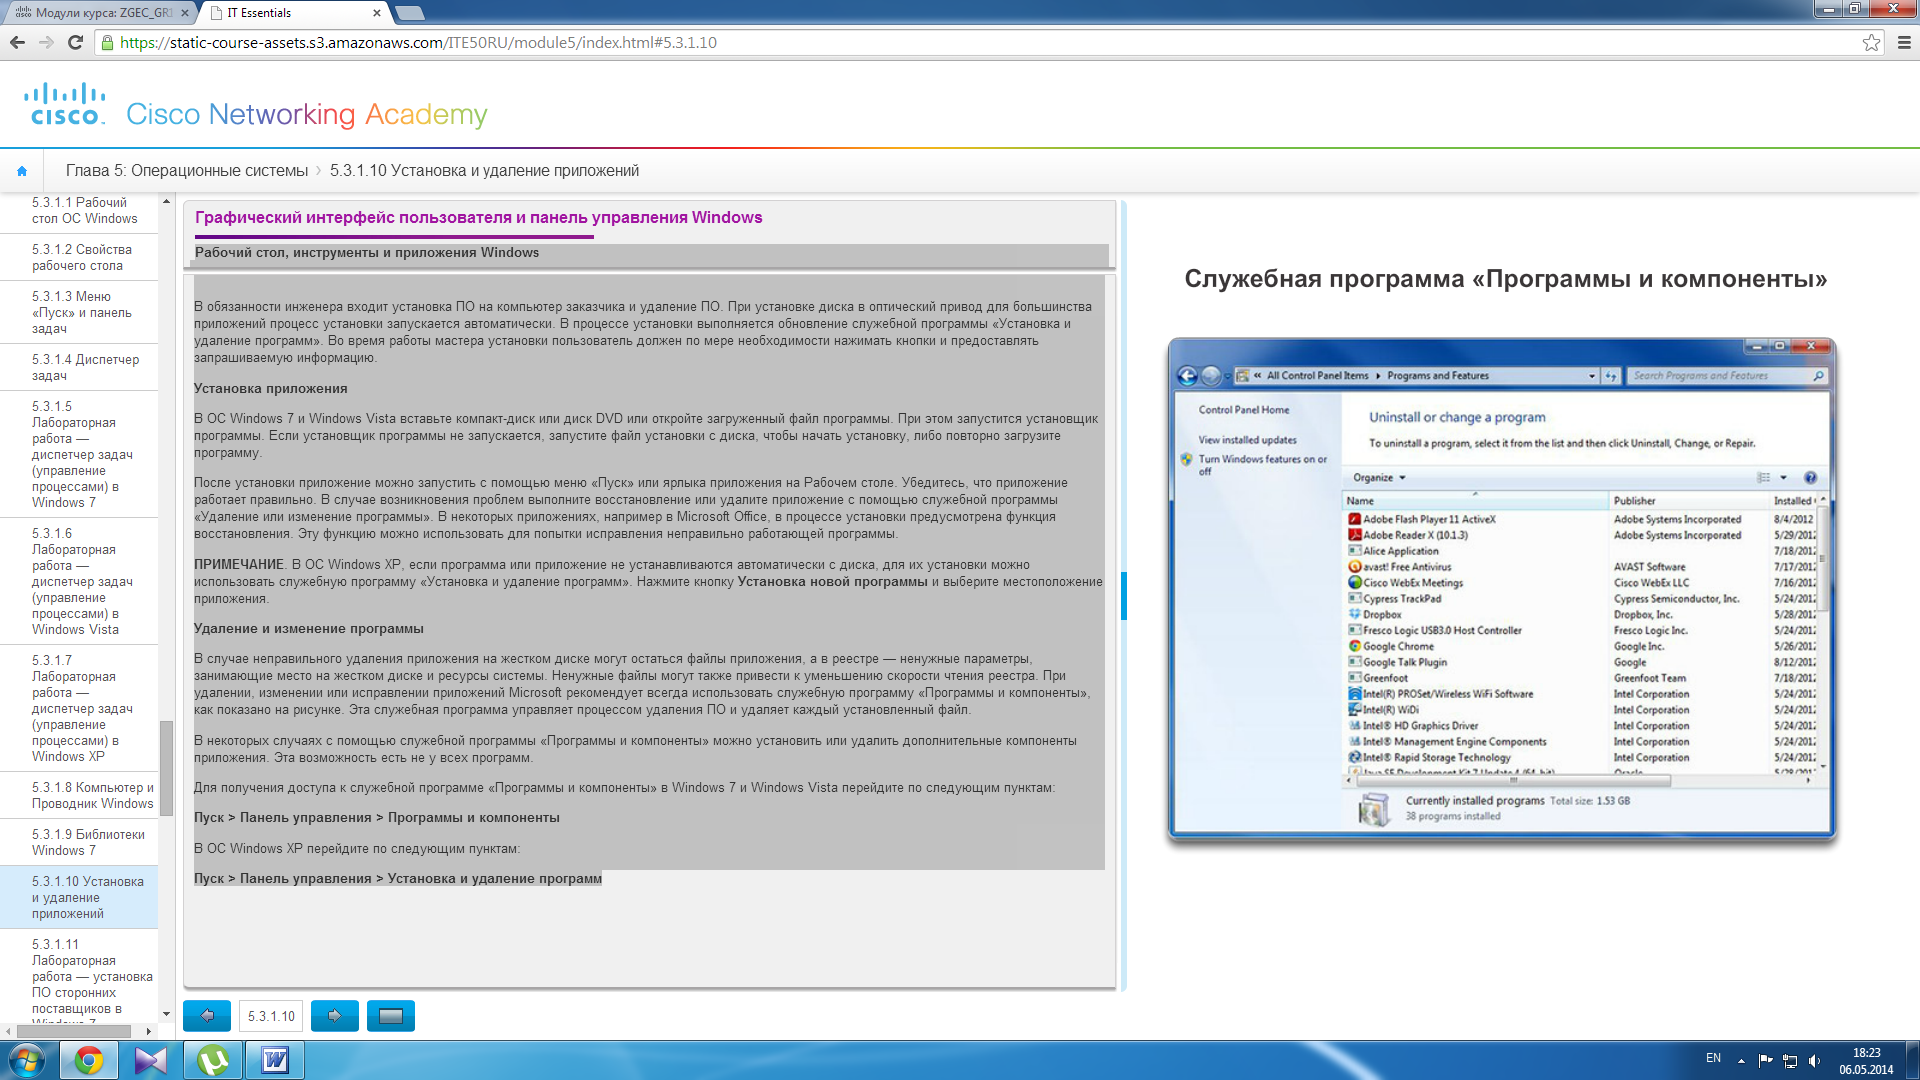This screenshot has height=1080, width=1920.
Task: Open Visual Studio taskbar icon
Action: pyautogui.click(x=151, y=1060)
